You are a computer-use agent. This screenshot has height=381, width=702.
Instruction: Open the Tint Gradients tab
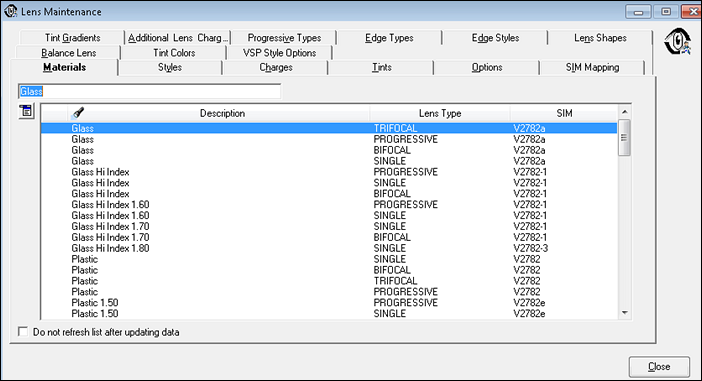click(x=72, y=38)
